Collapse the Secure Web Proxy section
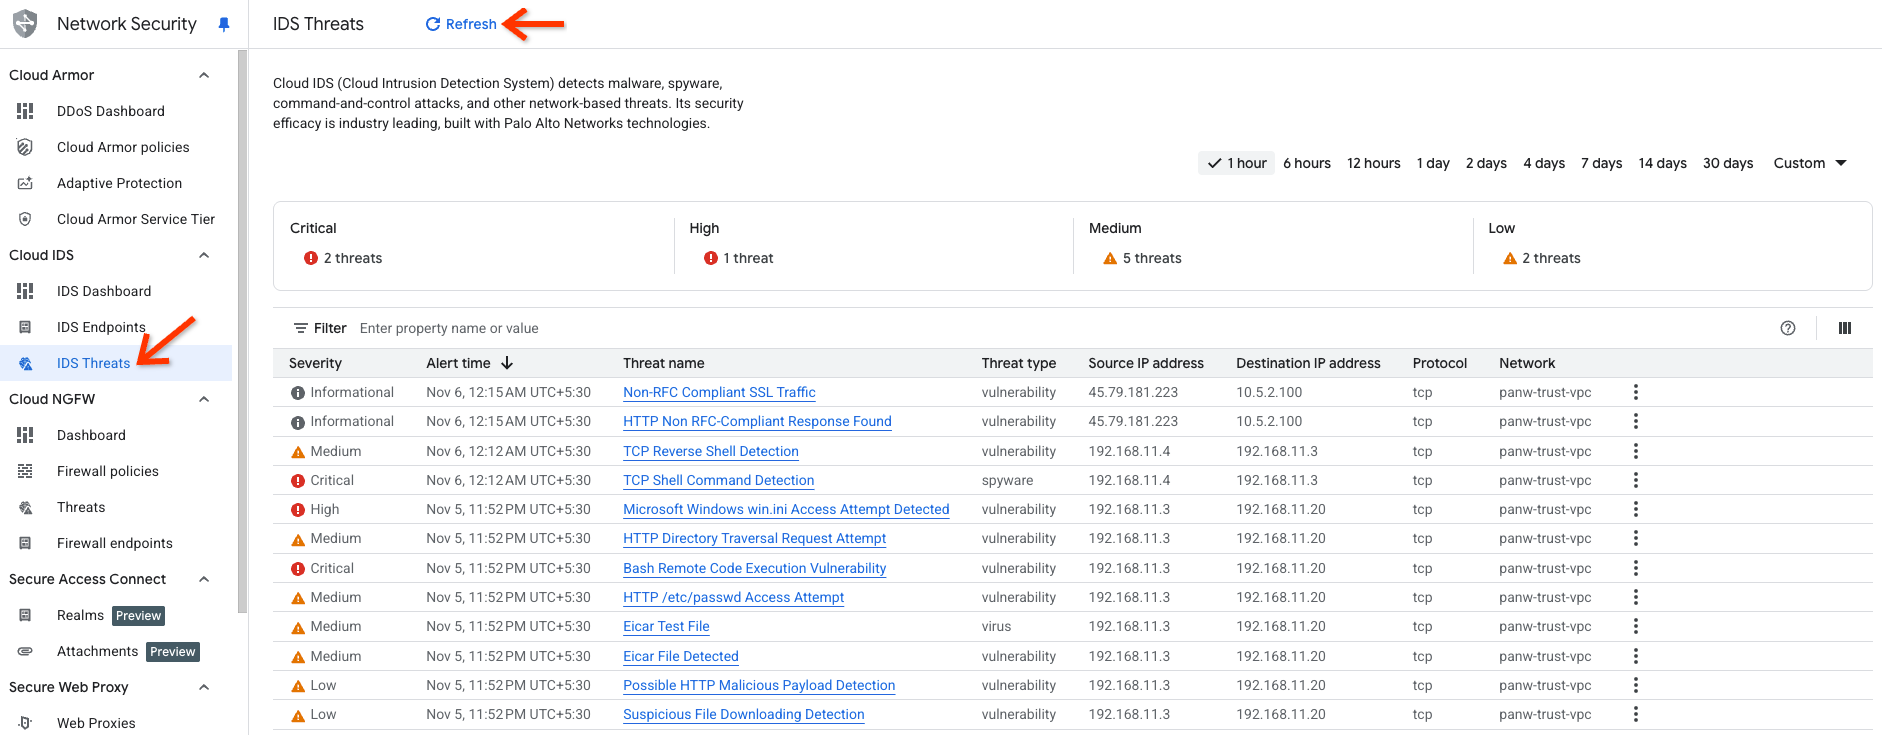 (204, 687)
